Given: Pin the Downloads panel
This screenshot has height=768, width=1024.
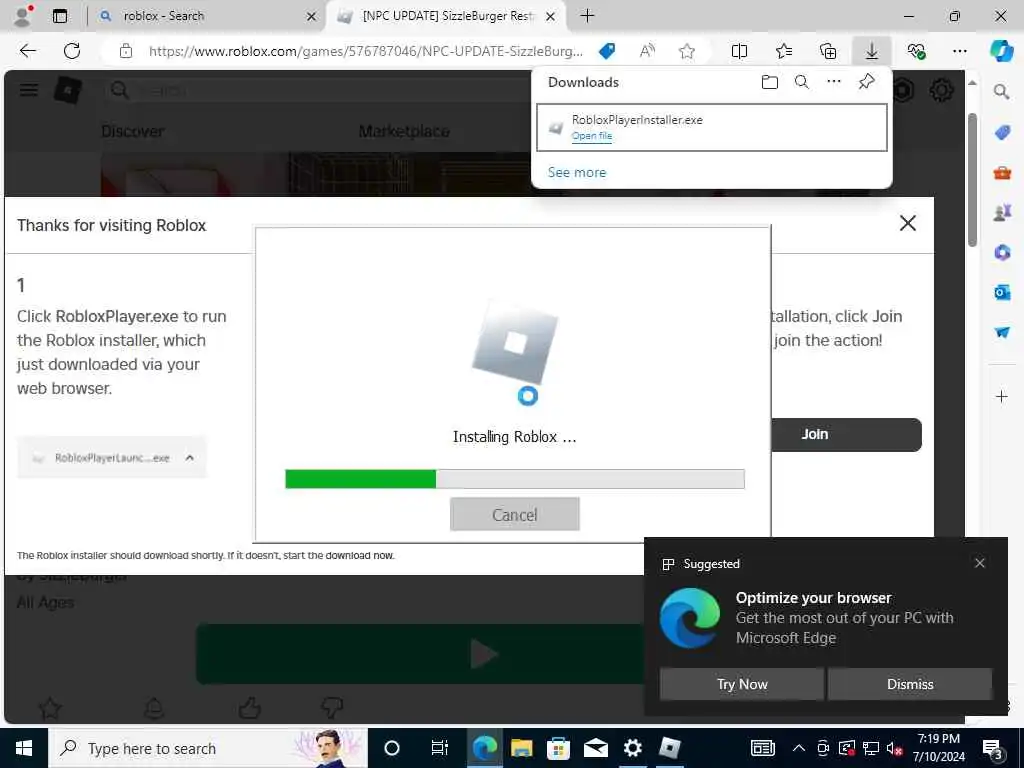Looking at the screenshot, I should (x=867, y=82).
